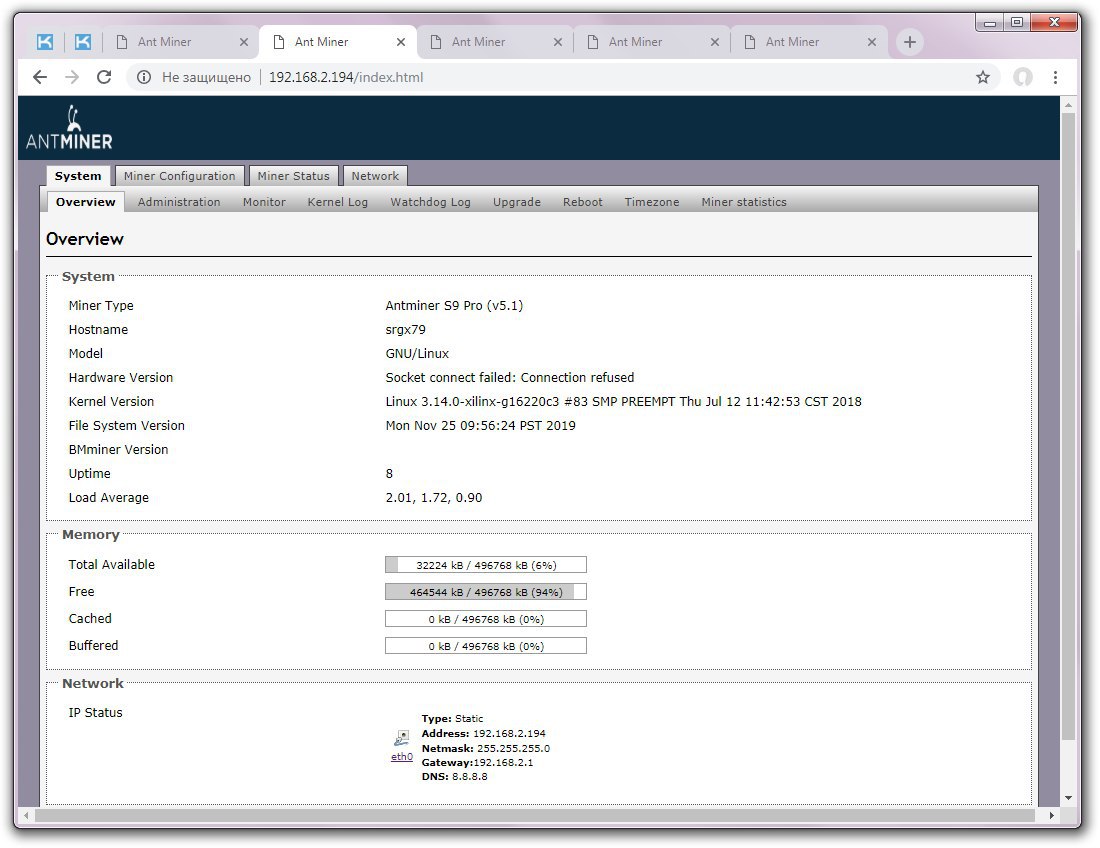Open the Monitor sub-tab
Viewport: 1100px width, 848px height.
point(264,202)
